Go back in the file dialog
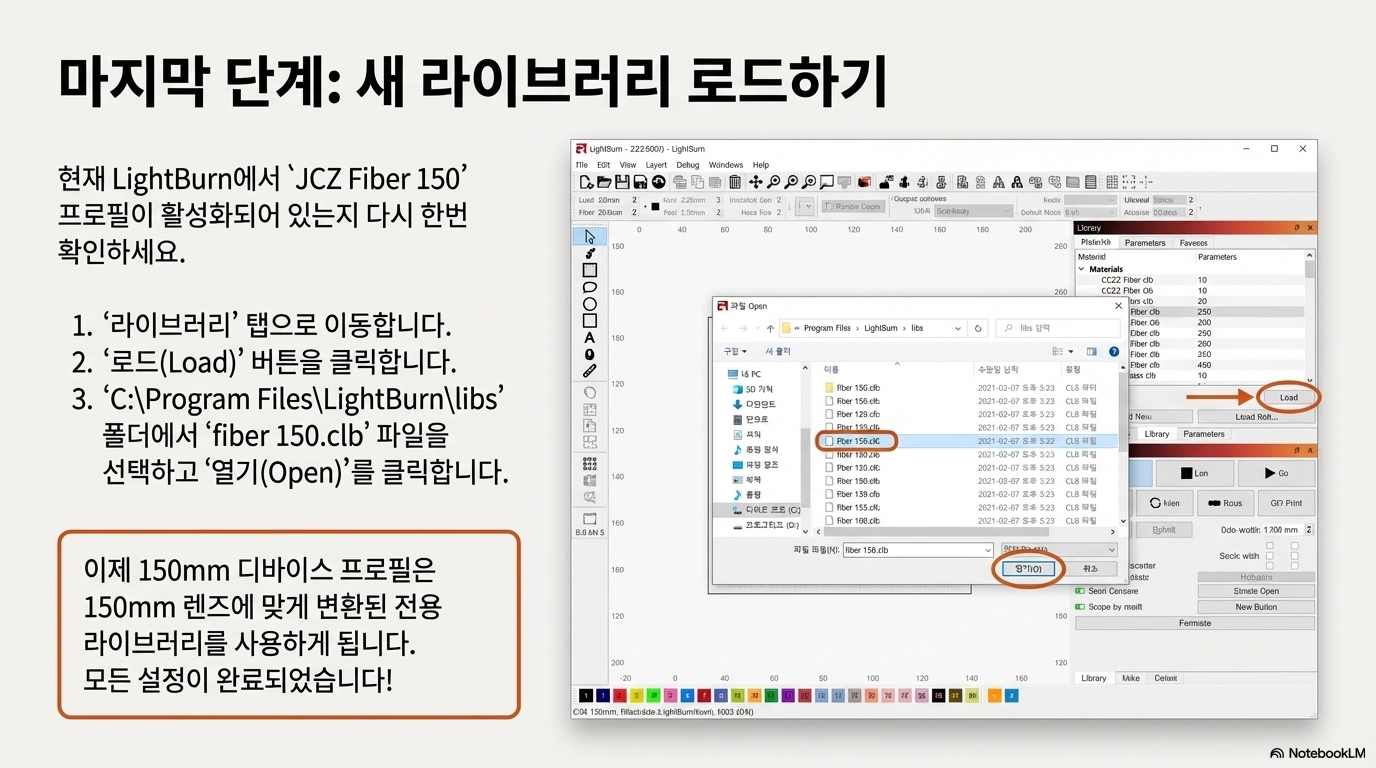Screen dimensions: 1376x768 click(725, 328)
